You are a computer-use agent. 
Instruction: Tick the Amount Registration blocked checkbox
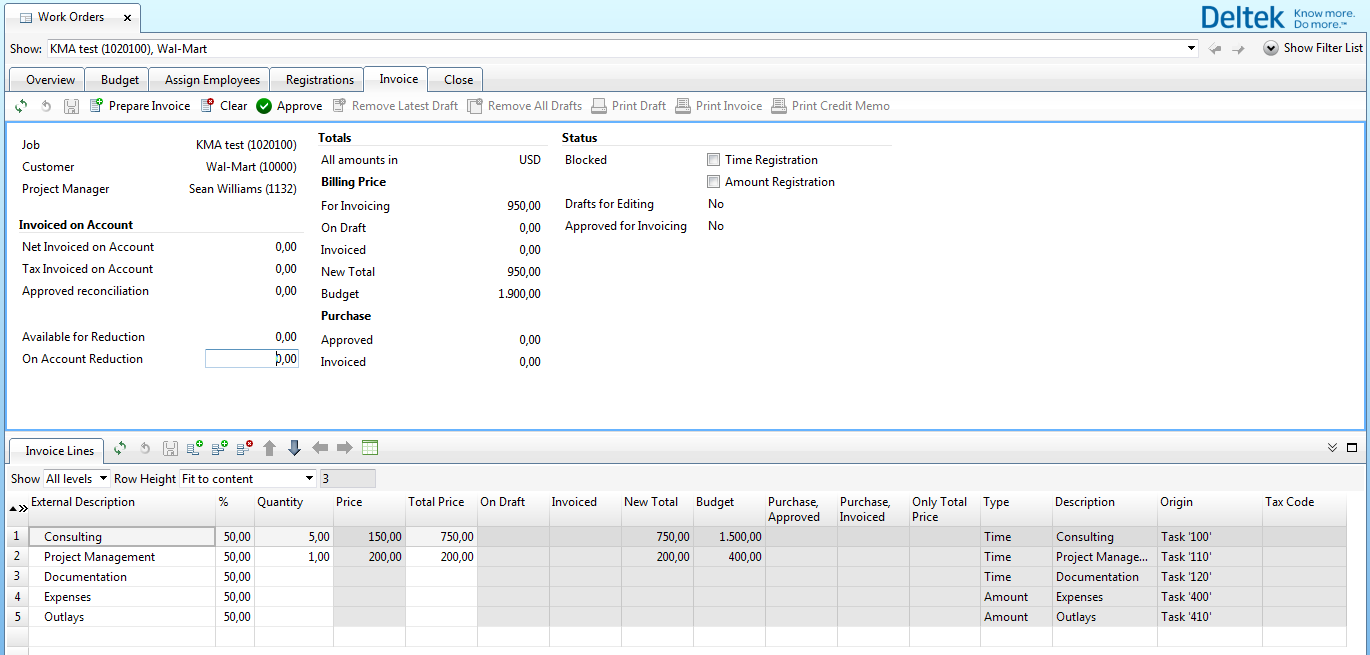(x=713, y=182)
